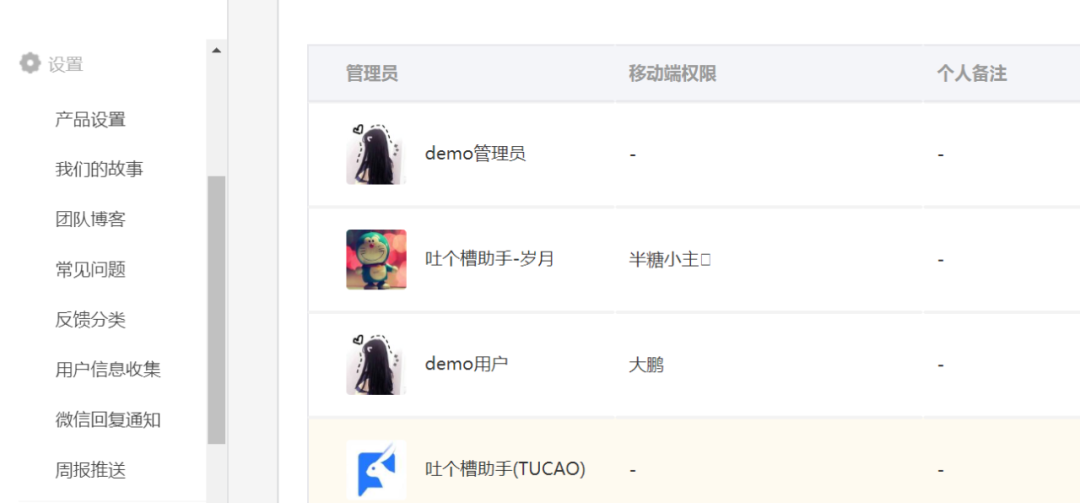Viewport: 1080px width, 503px height.
Task: Click the 设置 section header
Action: (x=65, y=64)
